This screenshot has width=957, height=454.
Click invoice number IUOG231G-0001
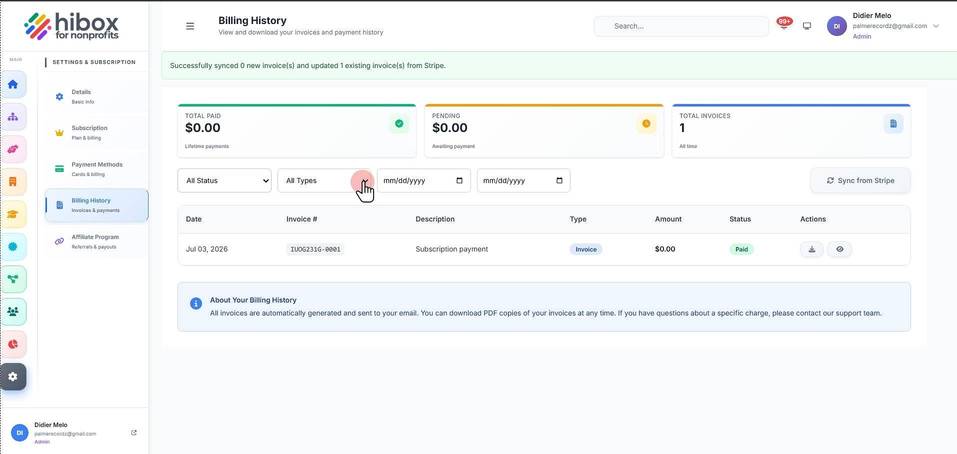tap(316, 249)
